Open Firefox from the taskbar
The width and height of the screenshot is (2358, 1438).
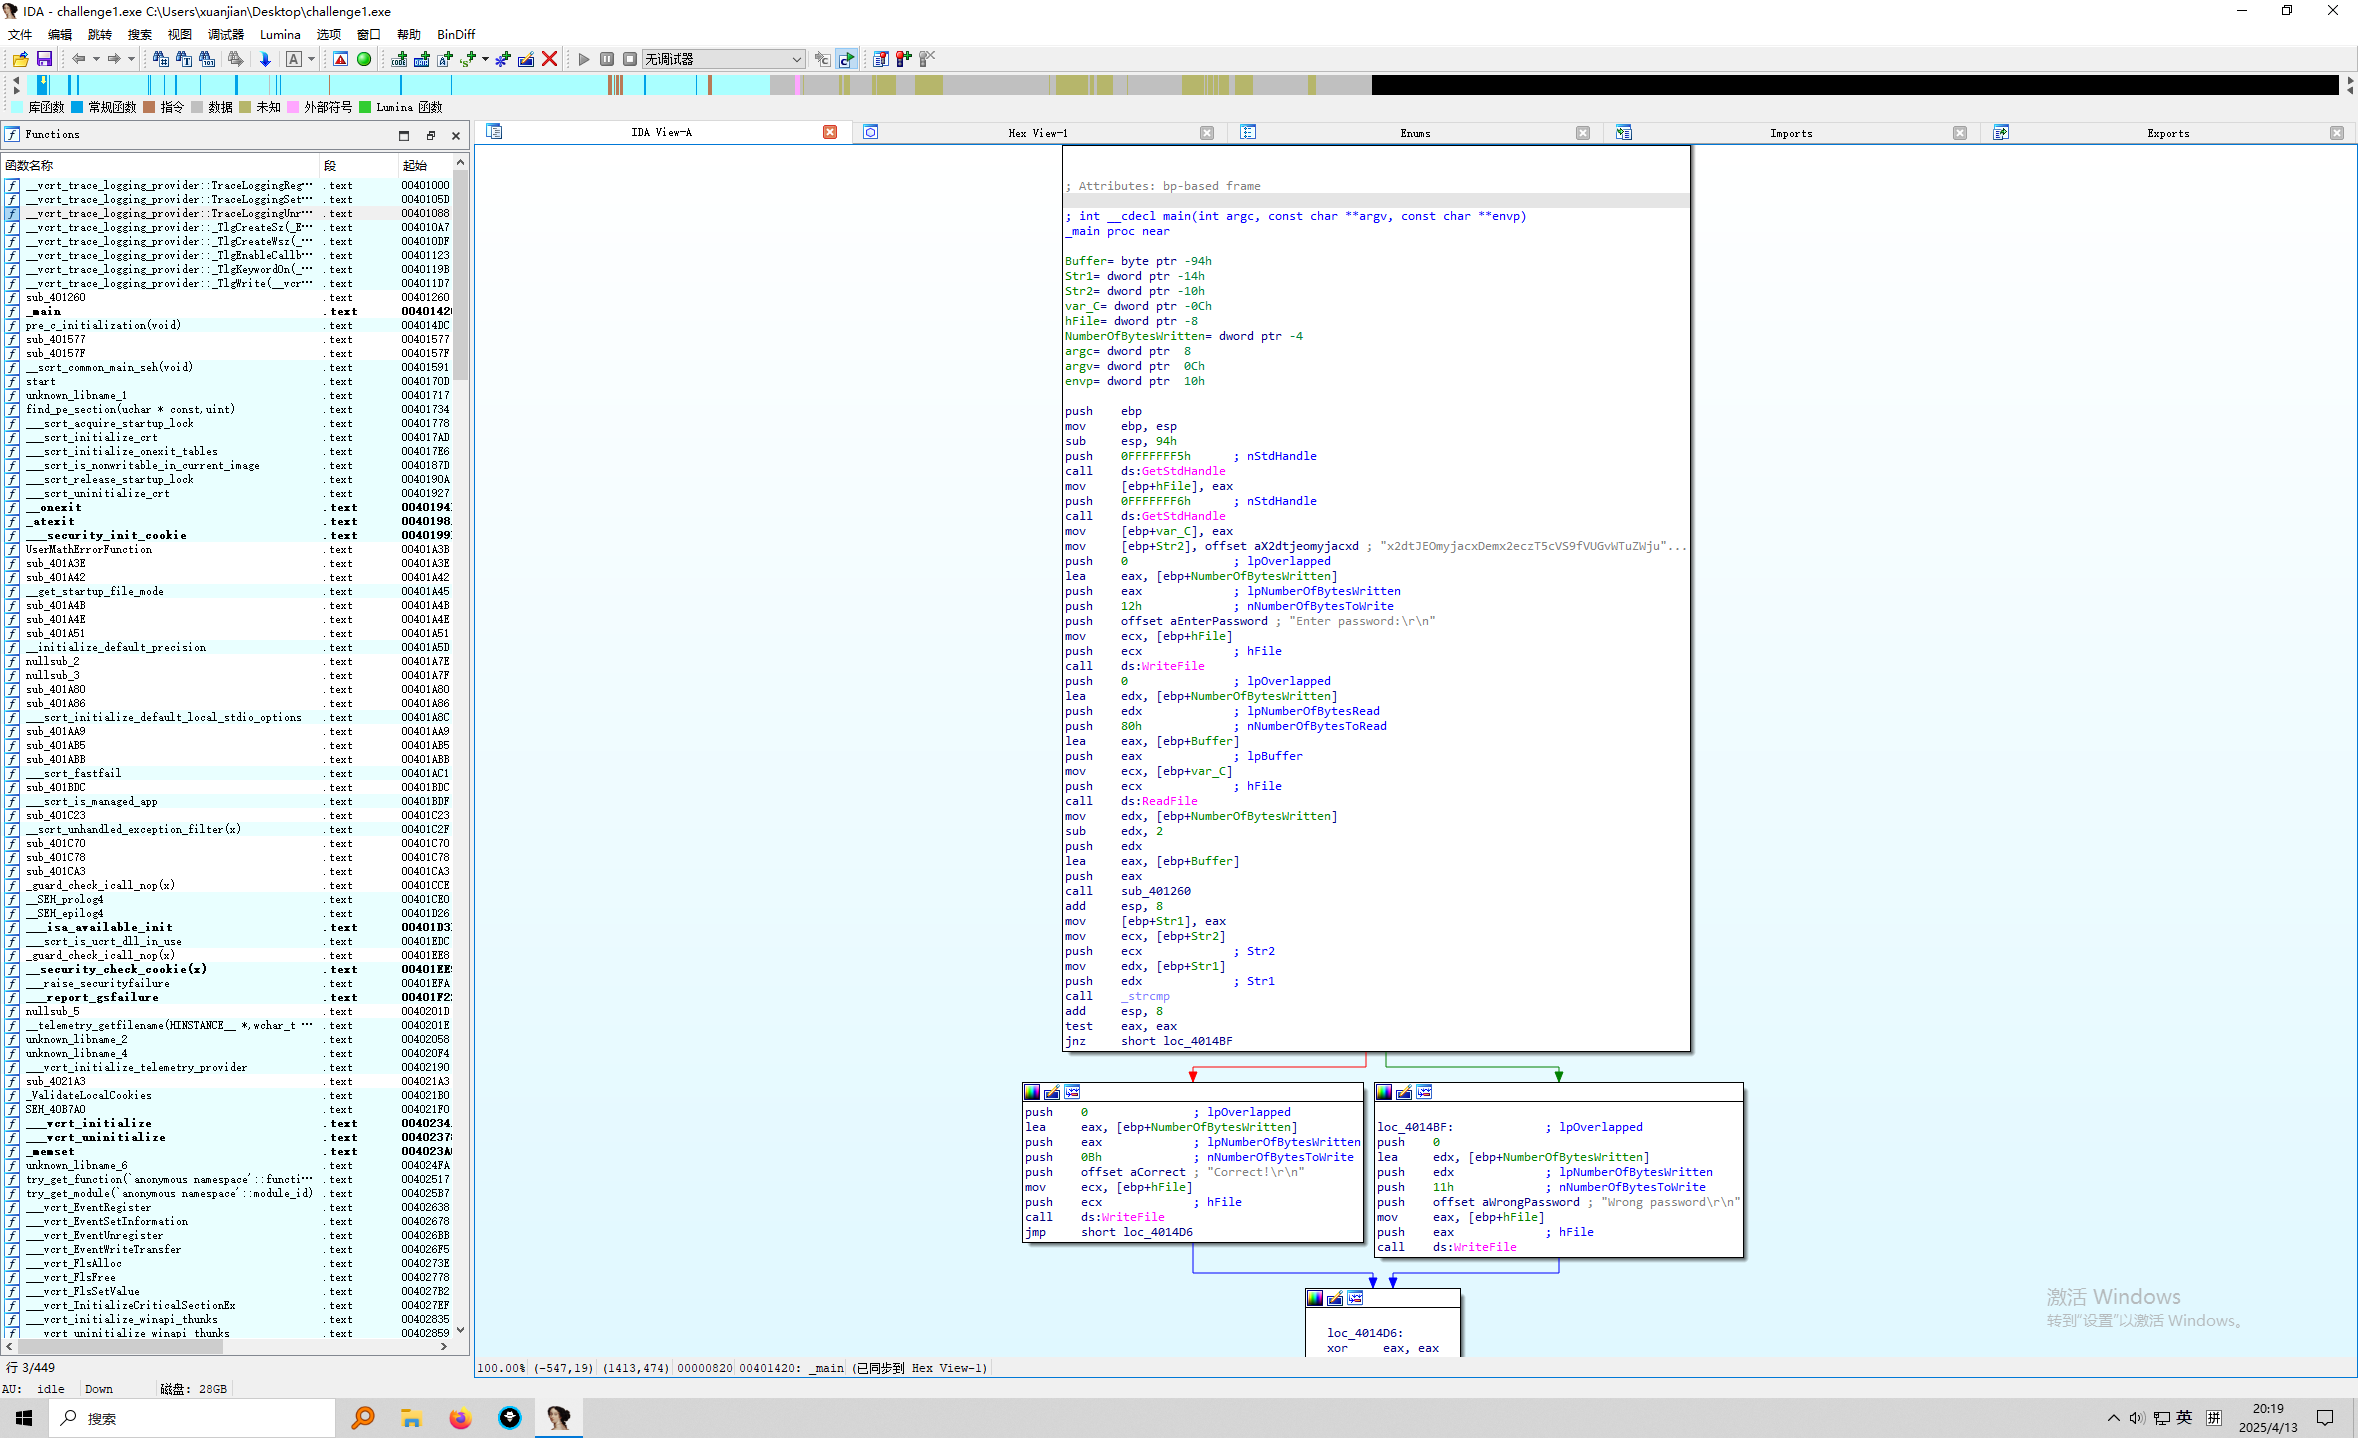click(x=460, y=1418)
